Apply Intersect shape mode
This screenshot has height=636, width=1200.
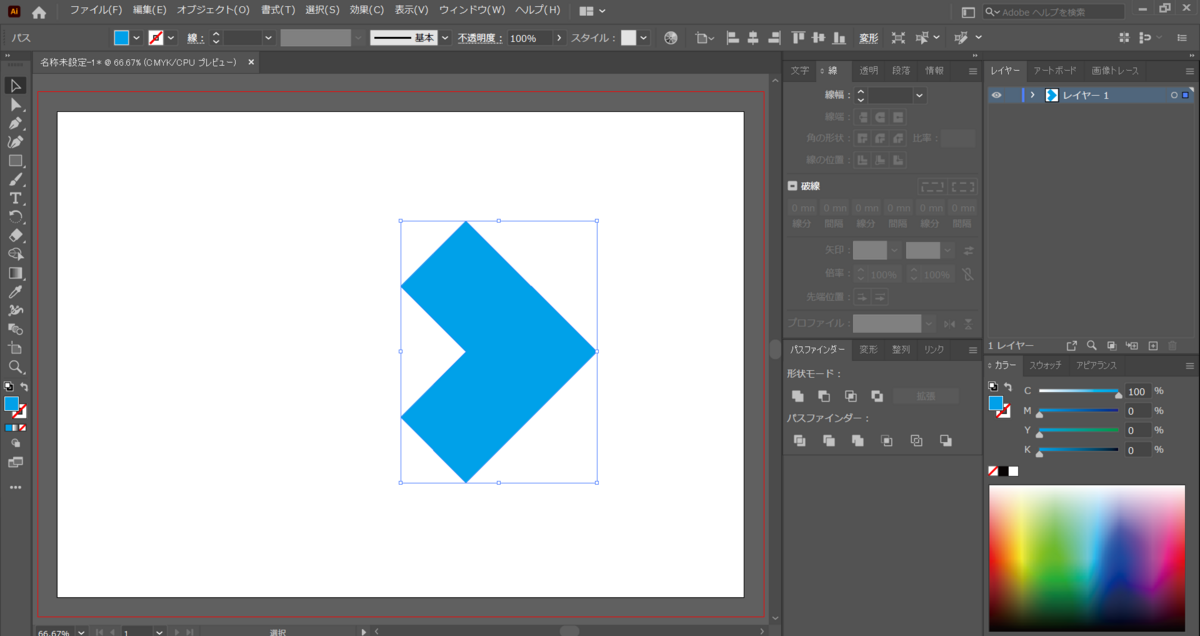(850, 396)
